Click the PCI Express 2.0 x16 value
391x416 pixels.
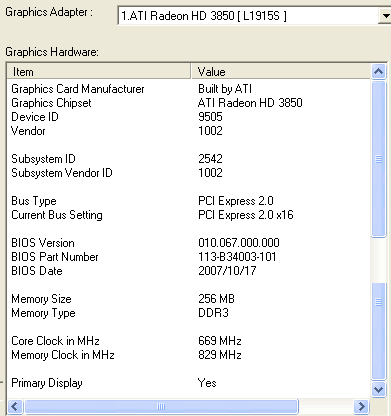coord(246,215)
